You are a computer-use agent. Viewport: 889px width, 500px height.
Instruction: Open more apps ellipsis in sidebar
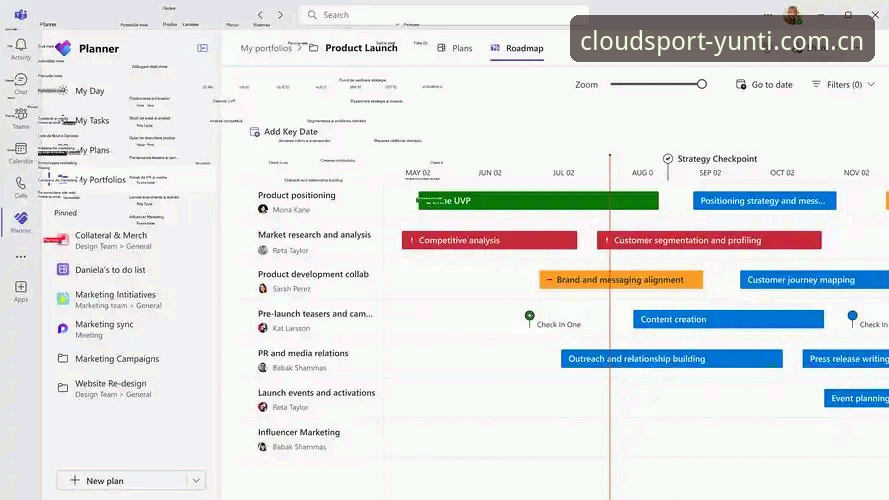click(21, 257)
